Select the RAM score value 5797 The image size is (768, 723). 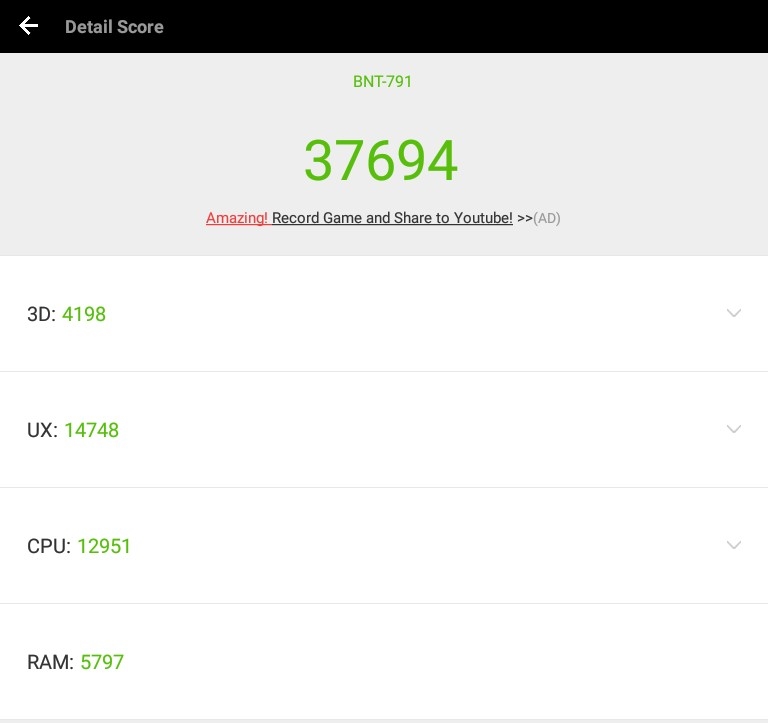coord(102,662)
